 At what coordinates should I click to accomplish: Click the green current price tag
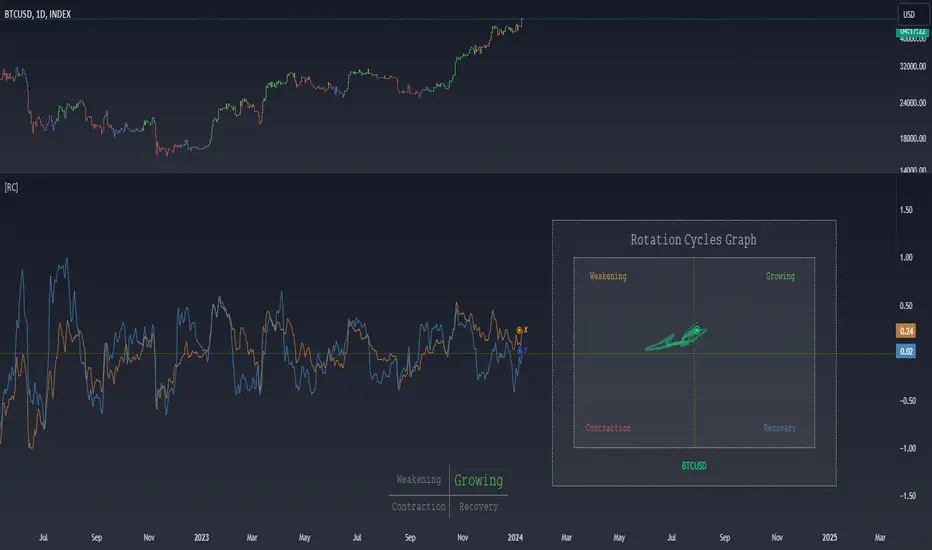[909, 31]
